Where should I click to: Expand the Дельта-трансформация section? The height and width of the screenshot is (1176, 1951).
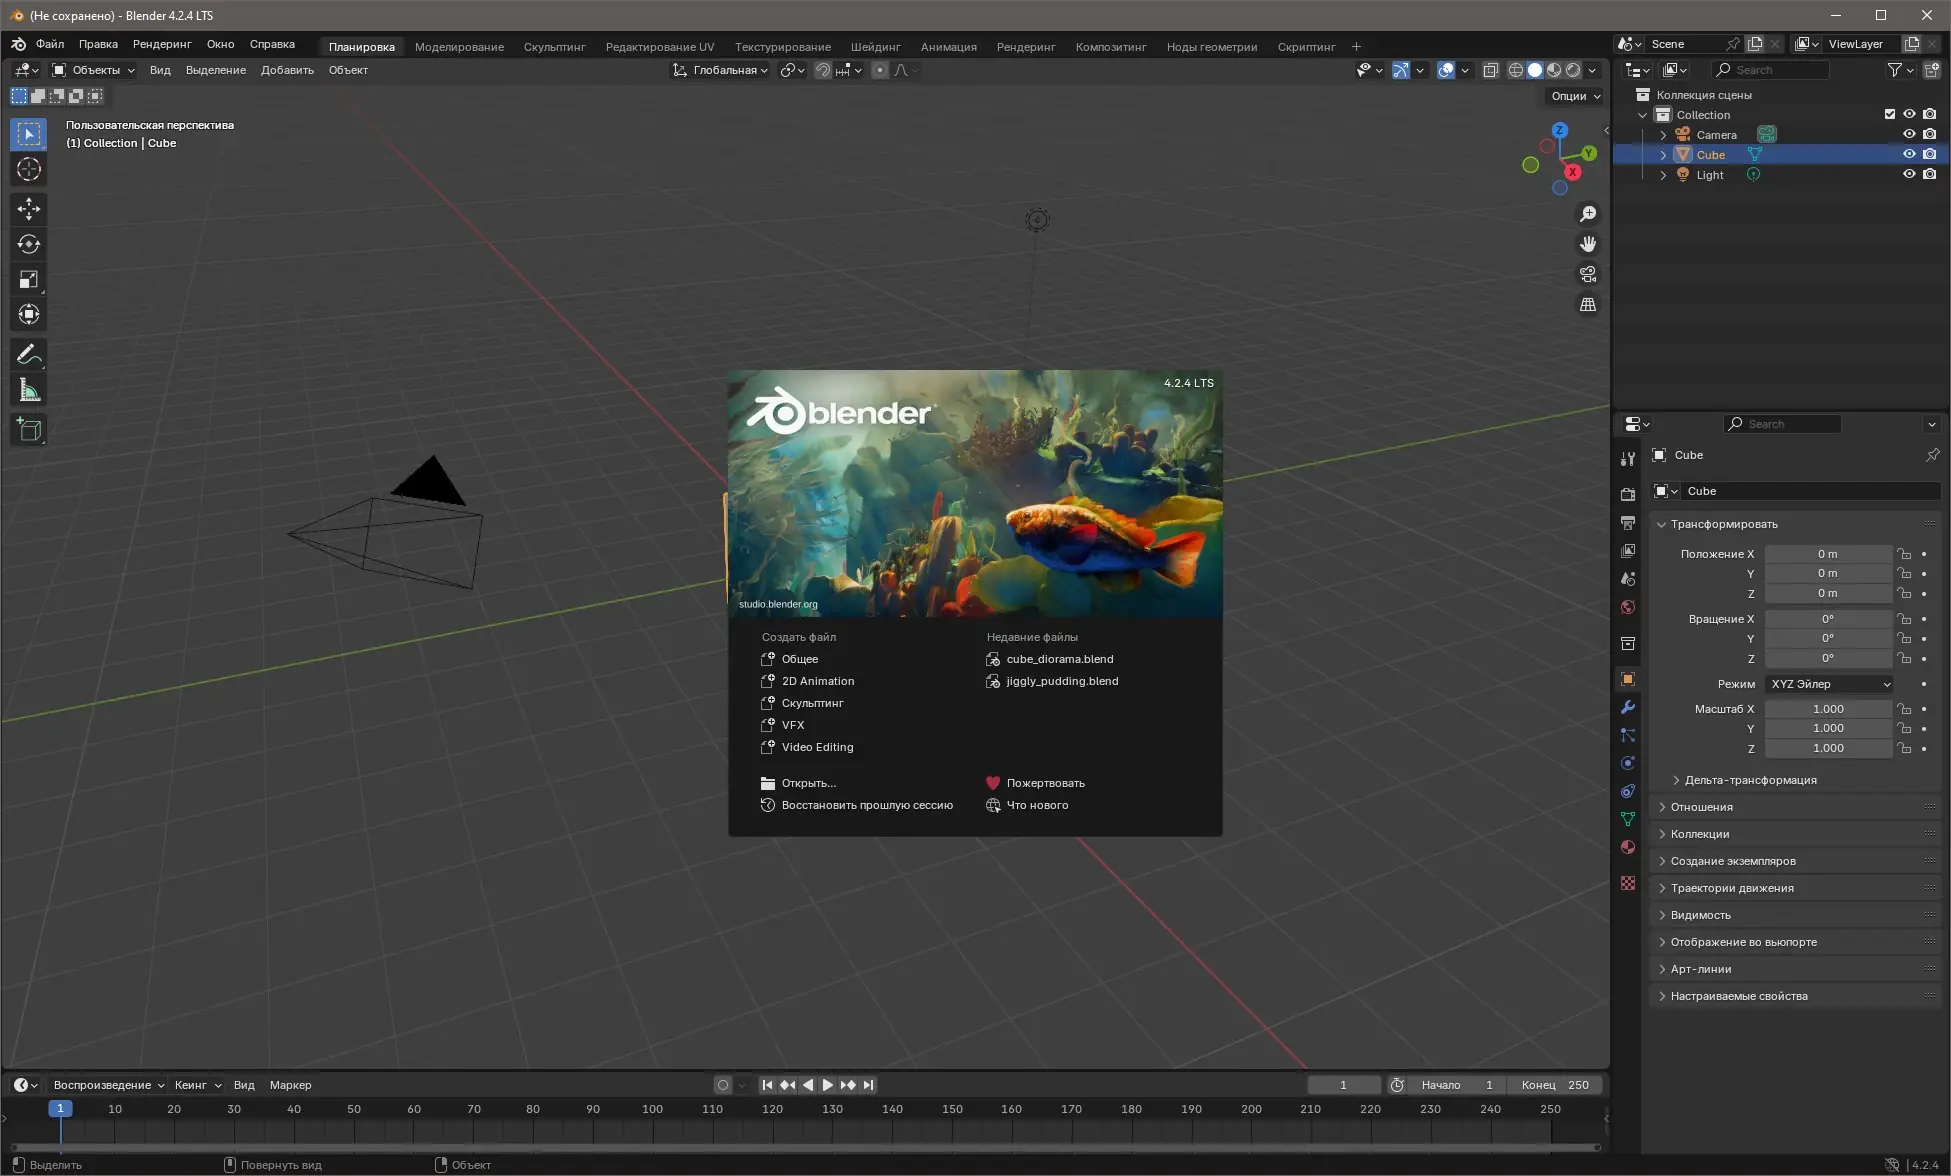pyautogui.click(x=1750, y=780)
